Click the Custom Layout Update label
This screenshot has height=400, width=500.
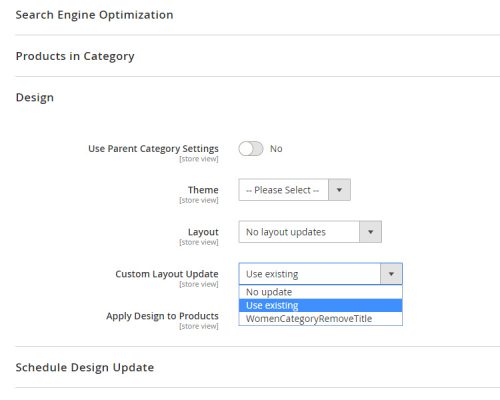pos(167,274)
